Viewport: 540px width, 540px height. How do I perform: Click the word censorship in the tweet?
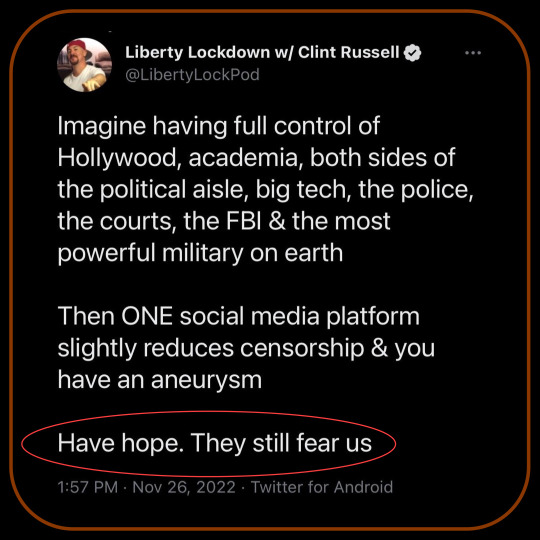point(302,349)
